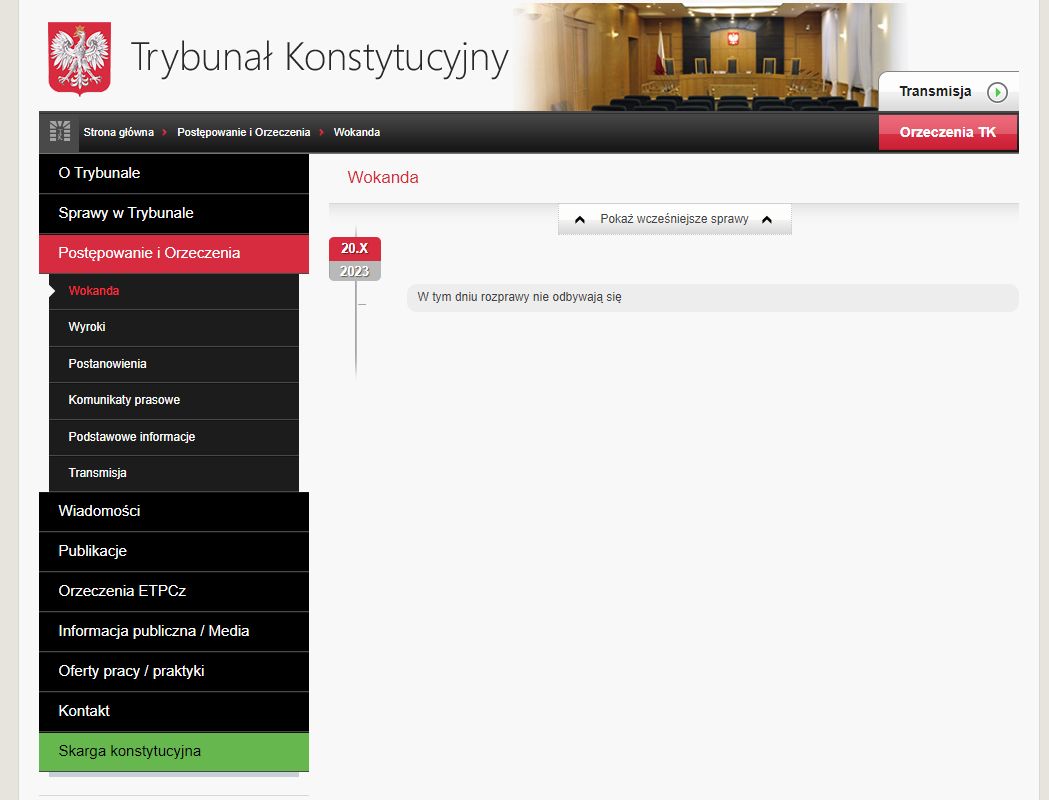Click the Wokanda breadcrumb item
This screenshot has height=800, width=1049.
357,132
